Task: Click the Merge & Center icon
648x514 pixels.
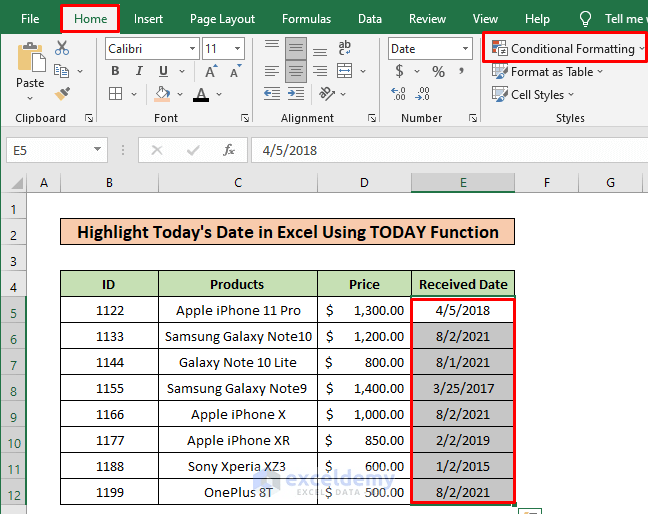Action: 344,71
